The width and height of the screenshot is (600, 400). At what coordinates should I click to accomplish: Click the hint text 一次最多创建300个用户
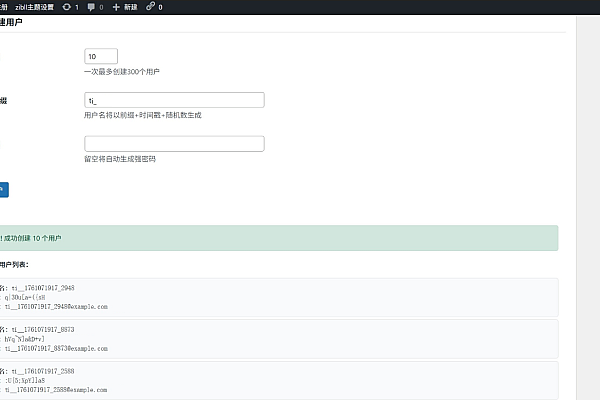pyautogui.click(x=122, y=72)
